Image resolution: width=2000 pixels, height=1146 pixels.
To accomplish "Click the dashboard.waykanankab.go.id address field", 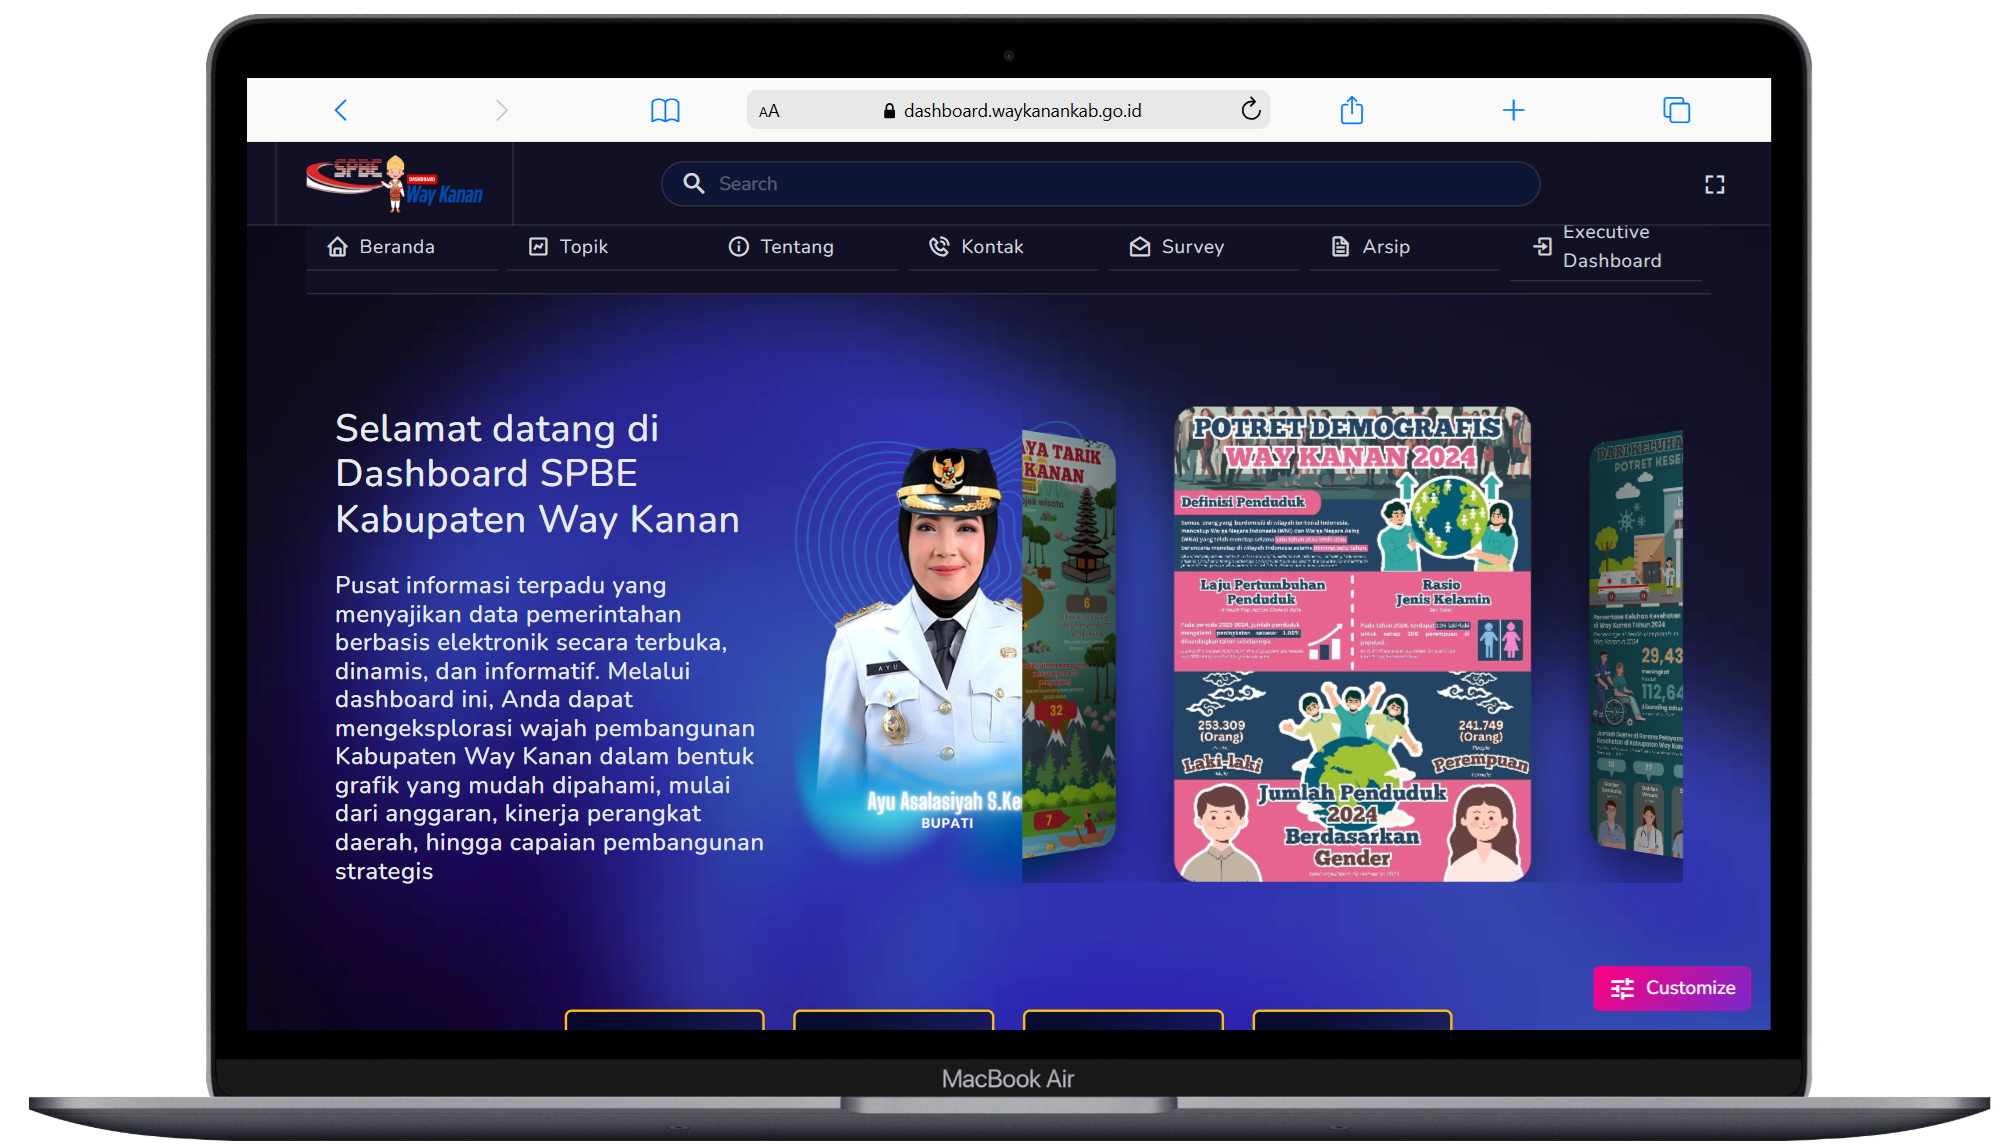I will click(1008, 110).
